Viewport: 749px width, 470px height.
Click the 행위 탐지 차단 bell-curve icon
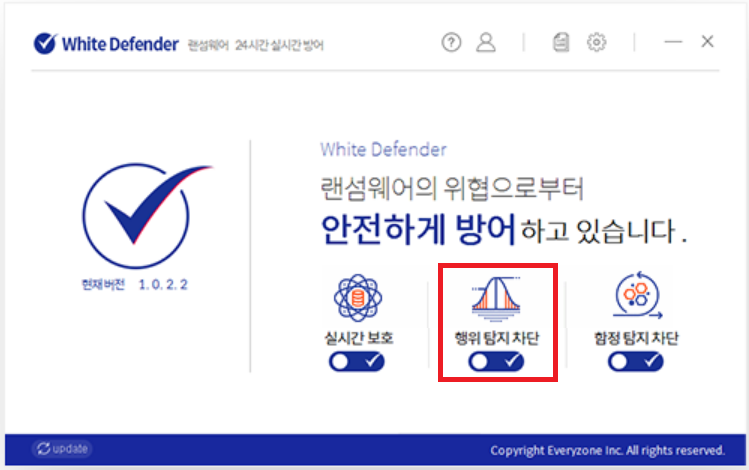click(x=496, y=299)
